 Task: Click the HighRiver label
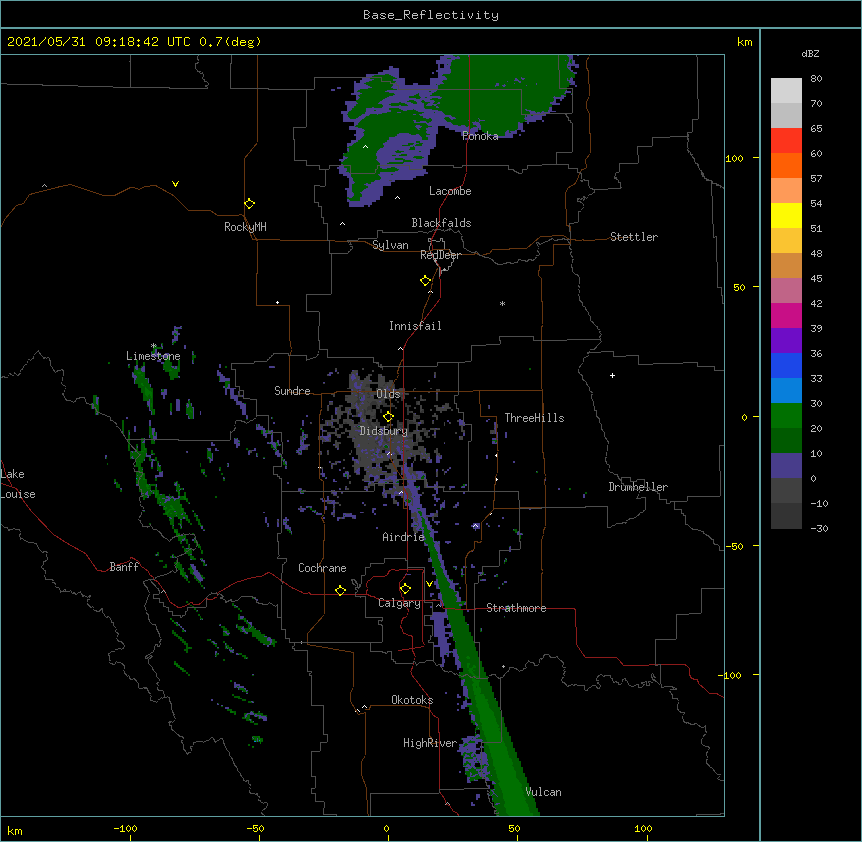pyautogui.click(x=430, y=743)
